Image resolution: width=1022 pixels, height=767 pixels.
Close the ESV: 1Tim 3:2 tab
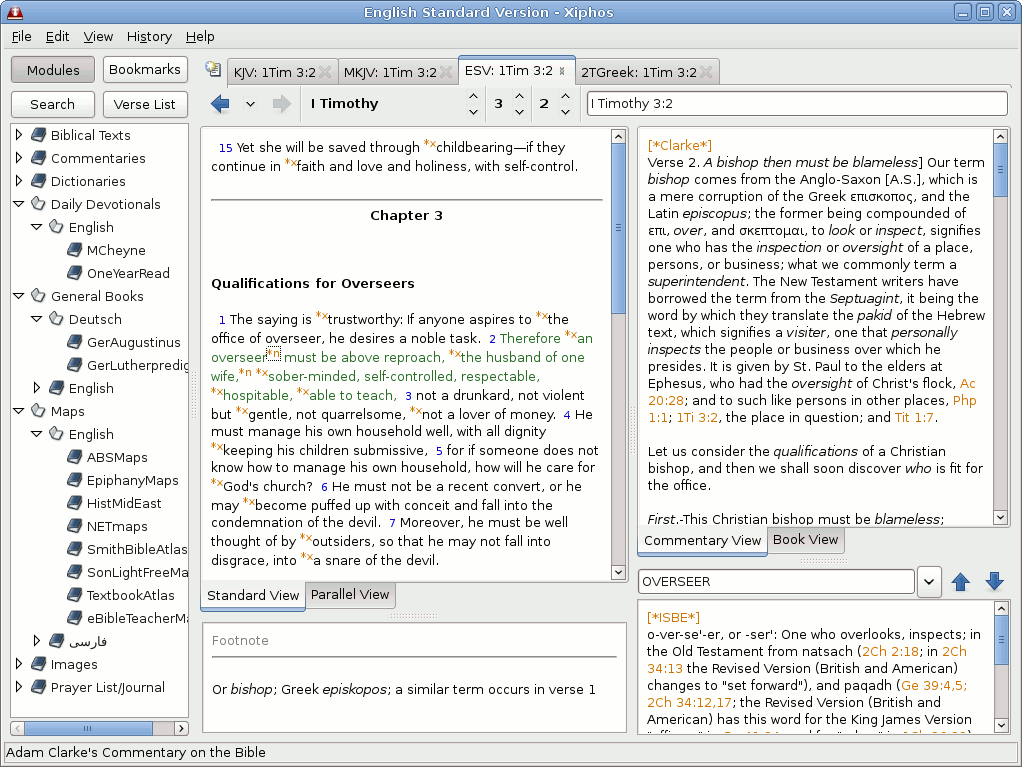pos(562,70)
